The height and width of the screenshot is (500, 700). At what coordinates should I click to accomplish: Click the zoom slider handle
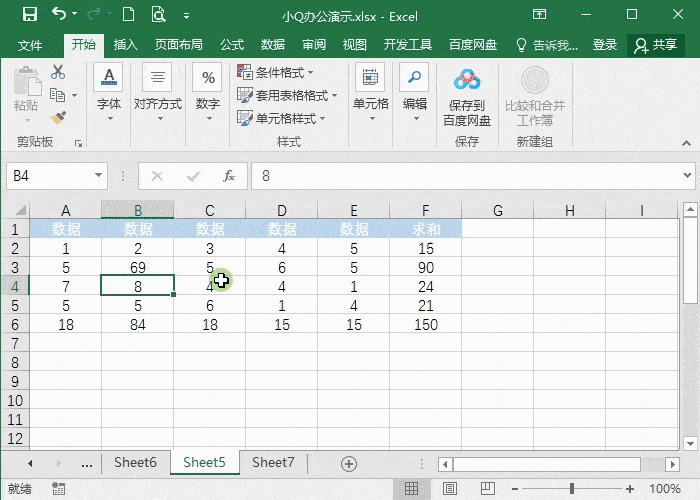point(572,489)
